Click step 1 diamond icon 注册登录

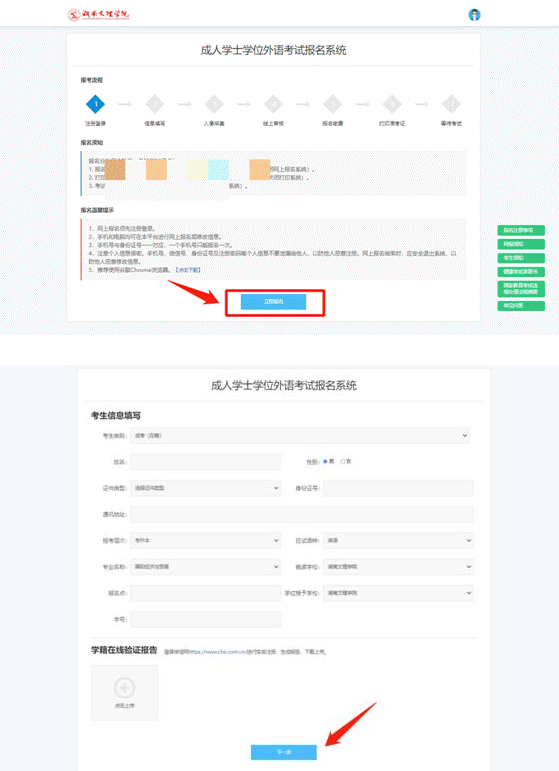click(95, 104)
